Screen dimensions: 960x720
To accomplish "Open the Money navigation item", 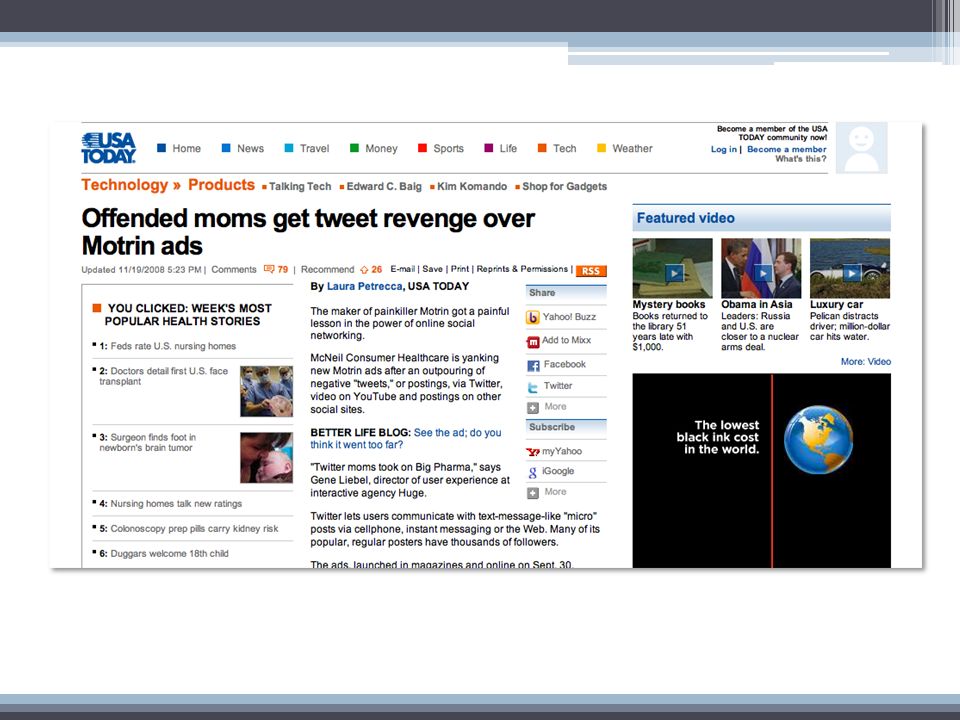I will [x=381, y=148].
